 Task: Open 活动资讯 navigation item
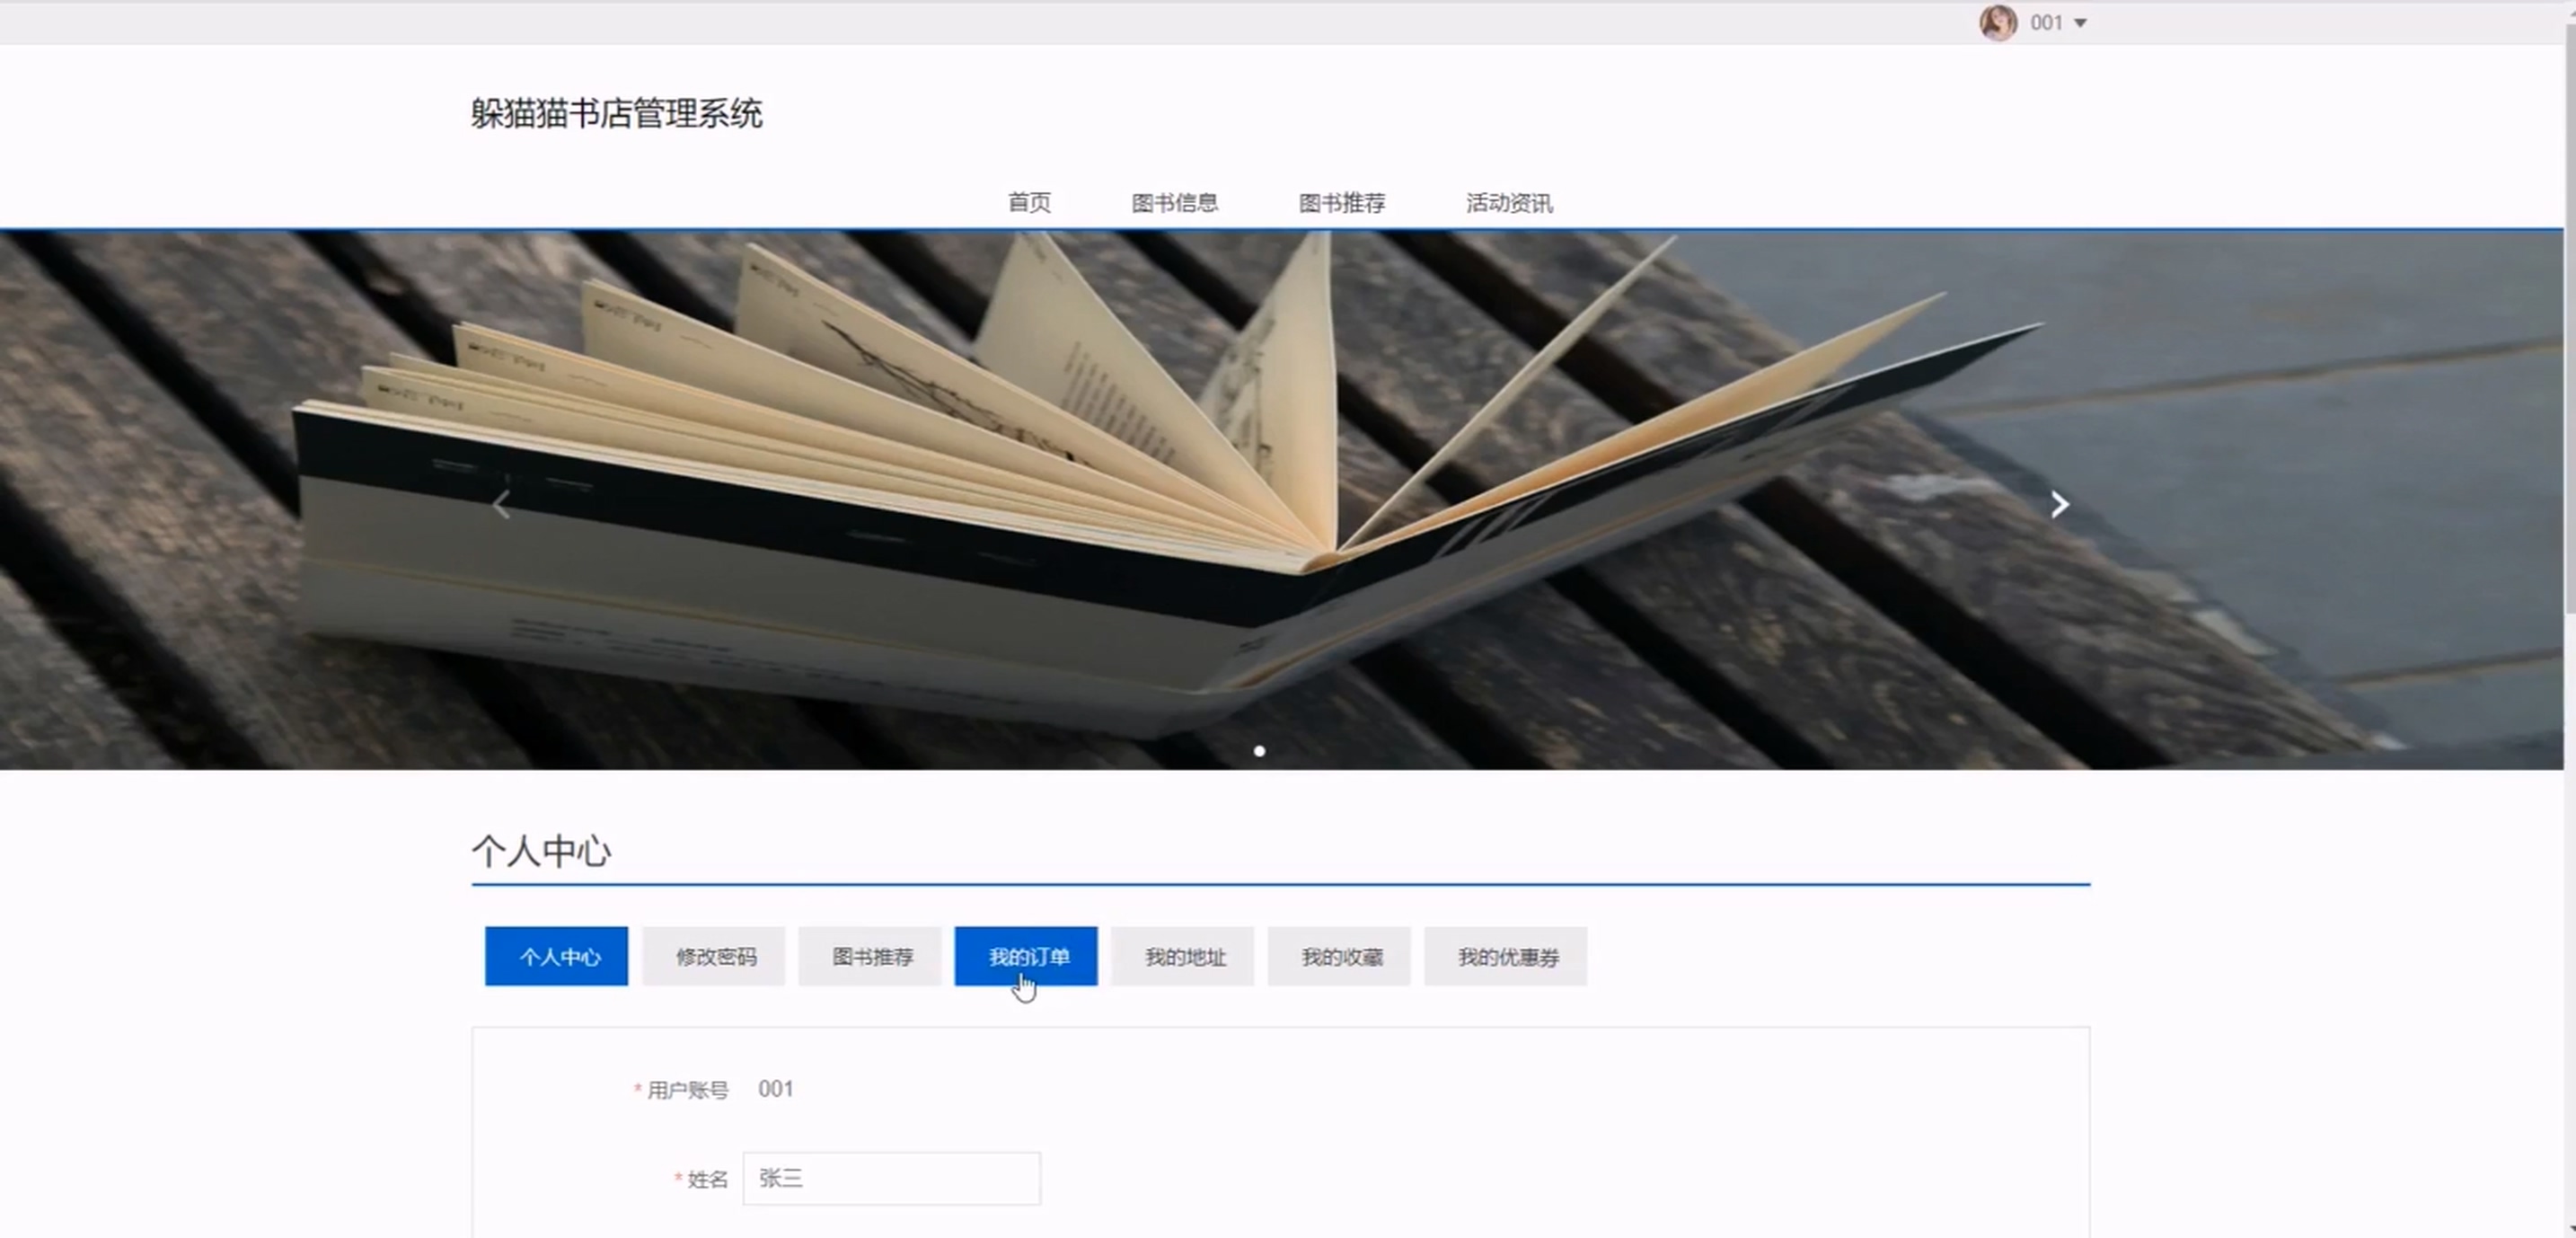1508,203
